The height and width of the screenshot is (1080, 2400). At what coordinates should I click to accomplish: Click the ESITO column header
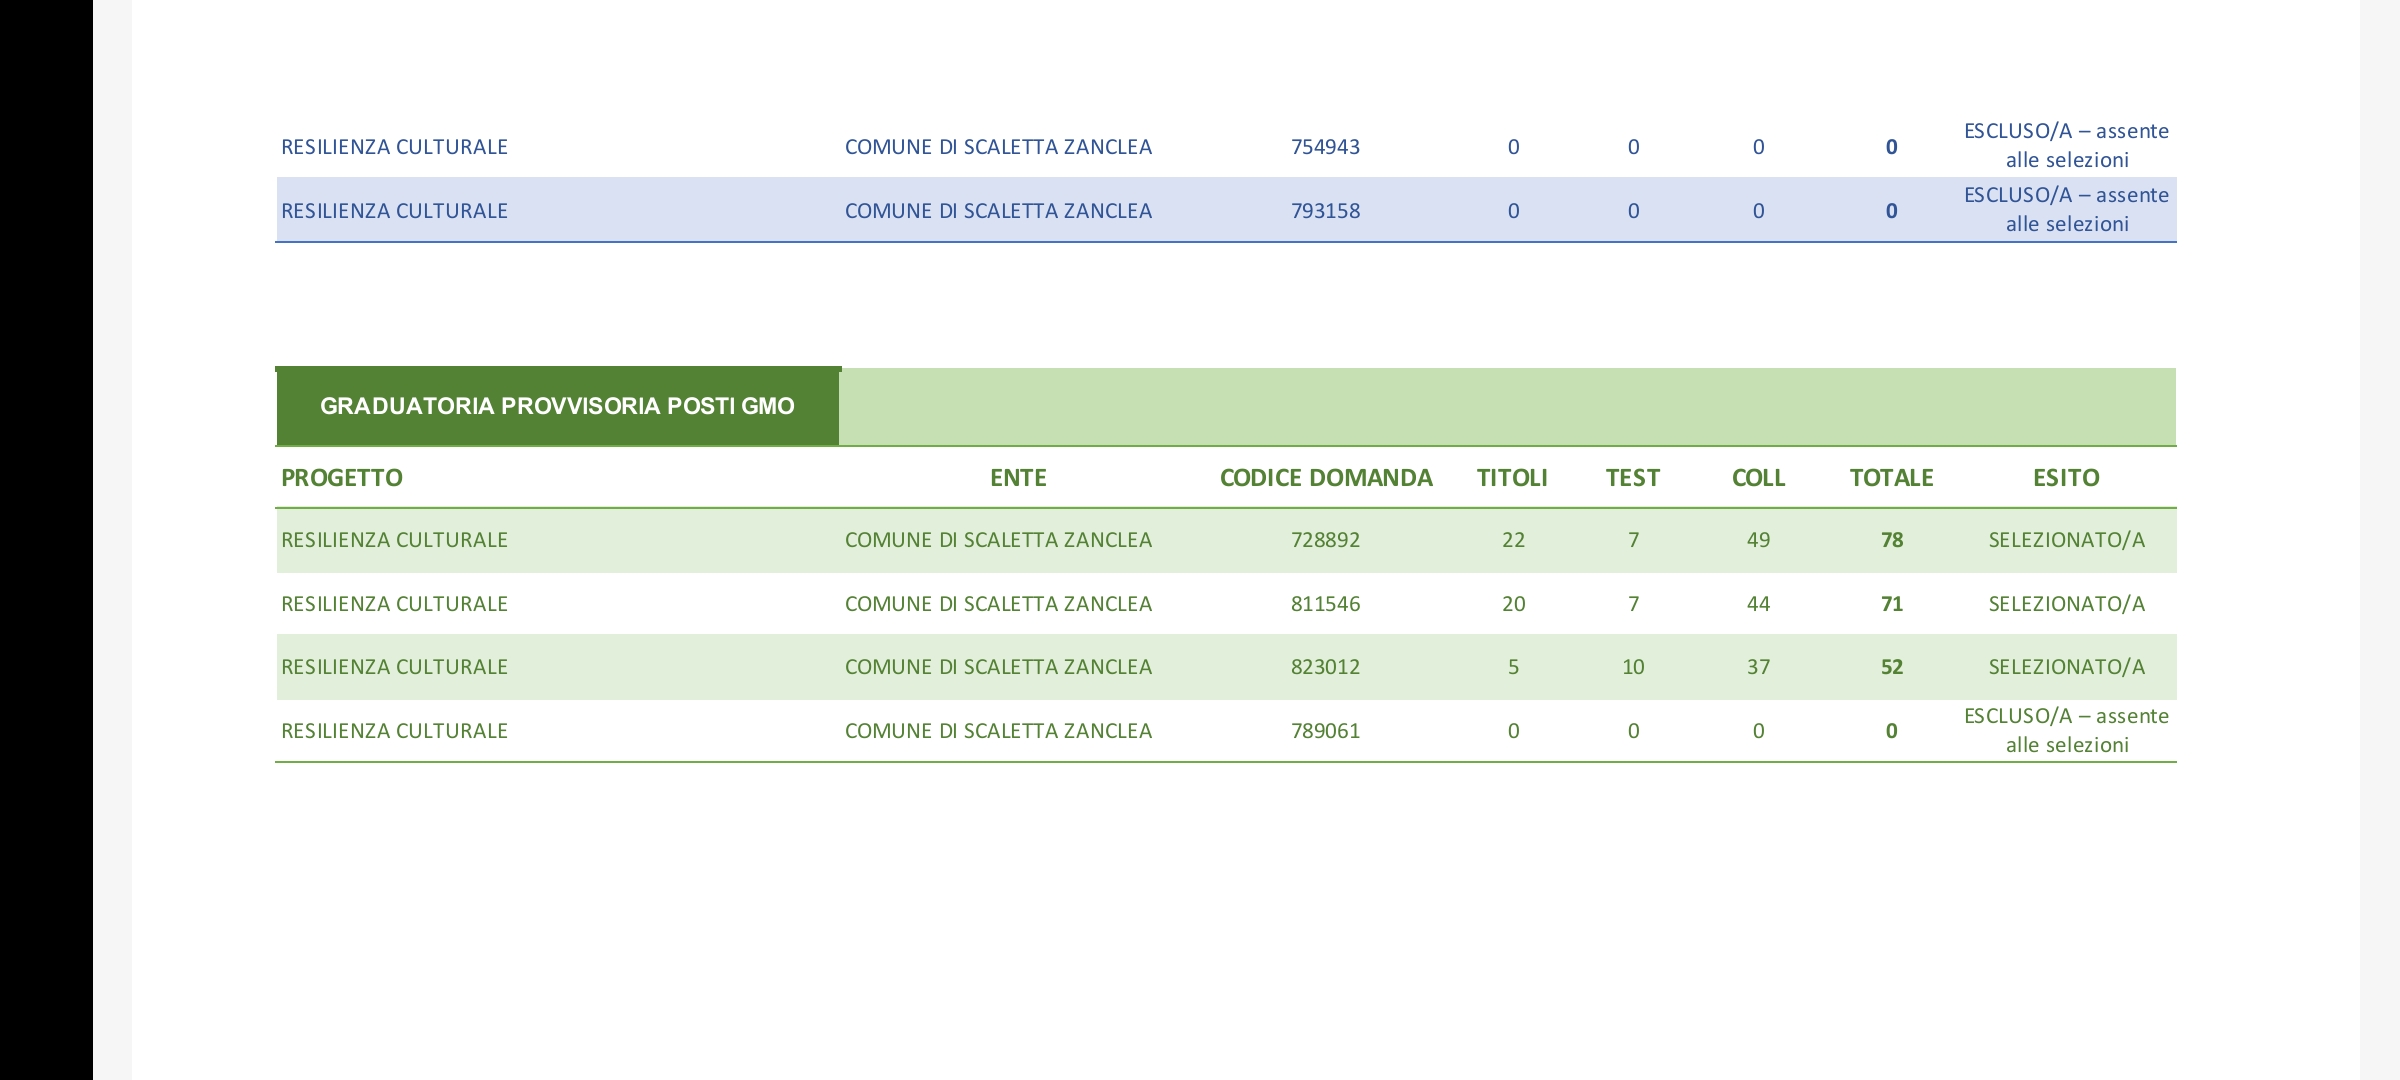tap(2066, 478)
